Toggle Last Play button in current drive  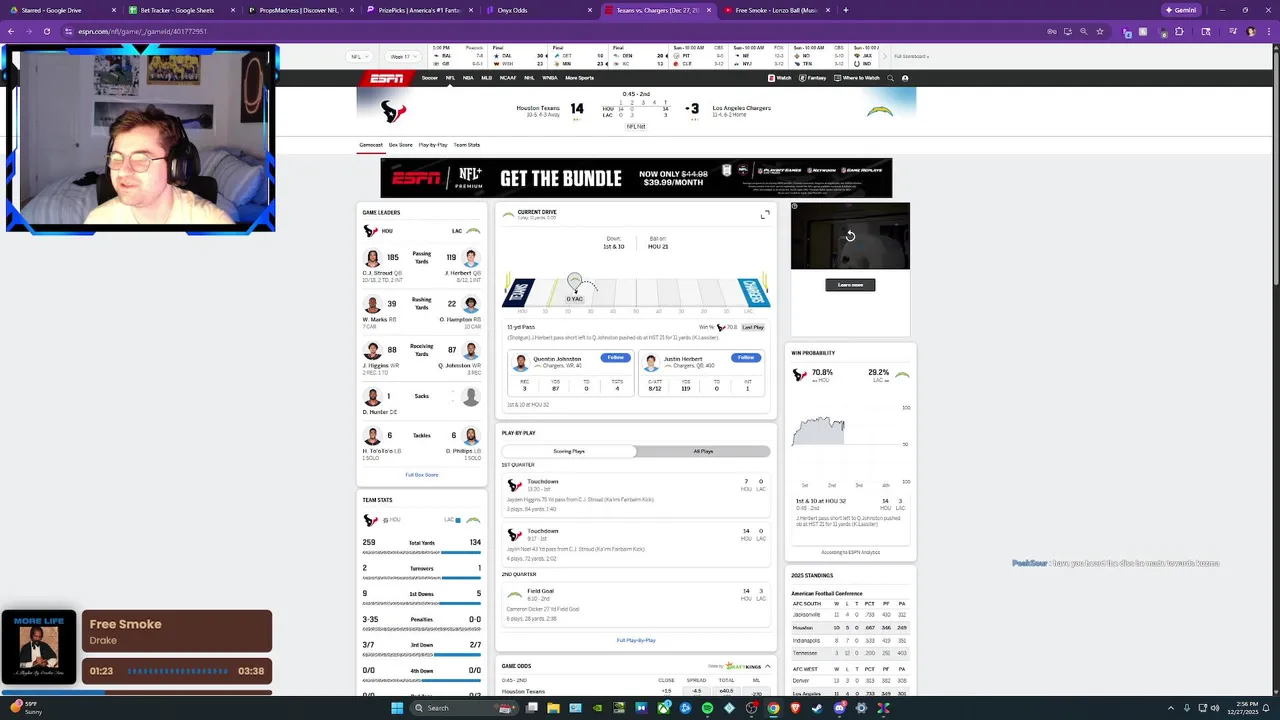(753, 327)
